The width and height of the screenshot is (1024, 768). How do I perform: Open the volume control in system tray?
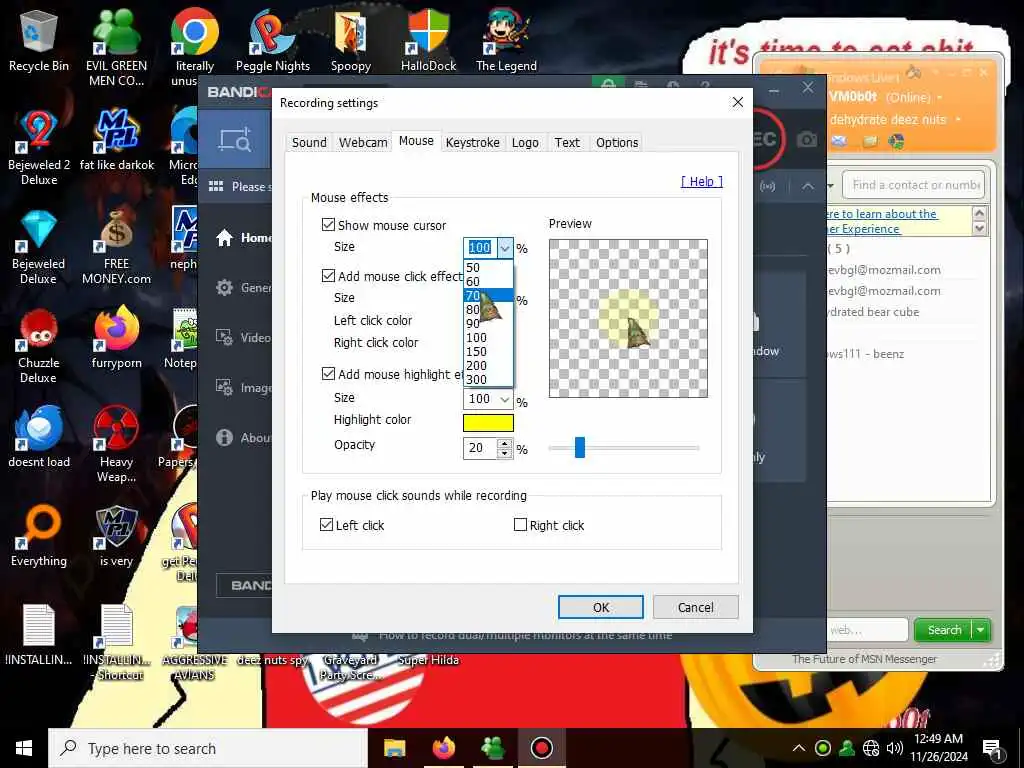point(894,748)
